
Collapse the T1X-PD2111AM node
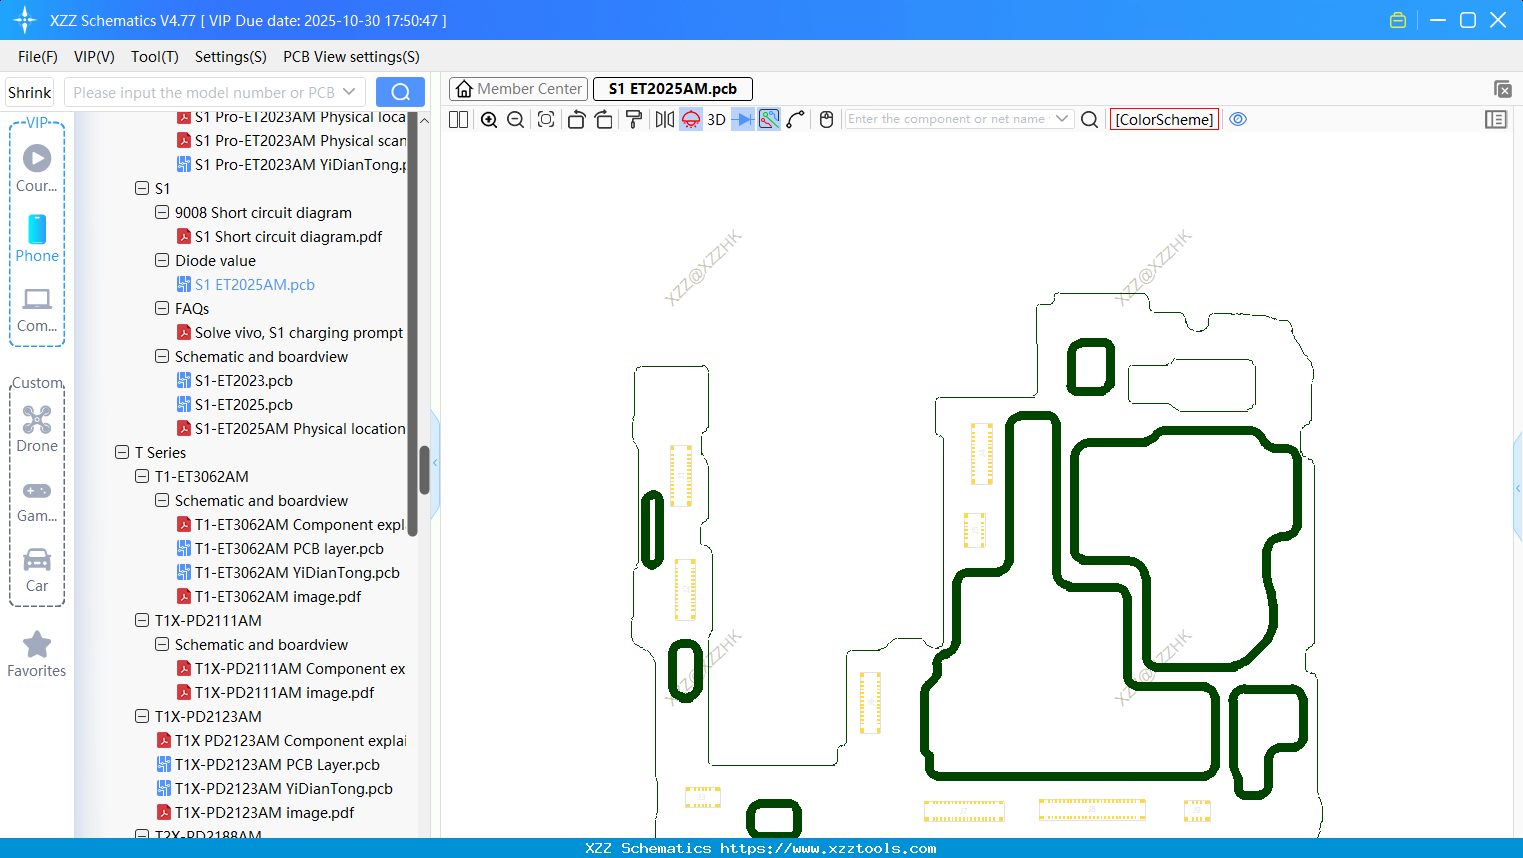pos(142,620)
